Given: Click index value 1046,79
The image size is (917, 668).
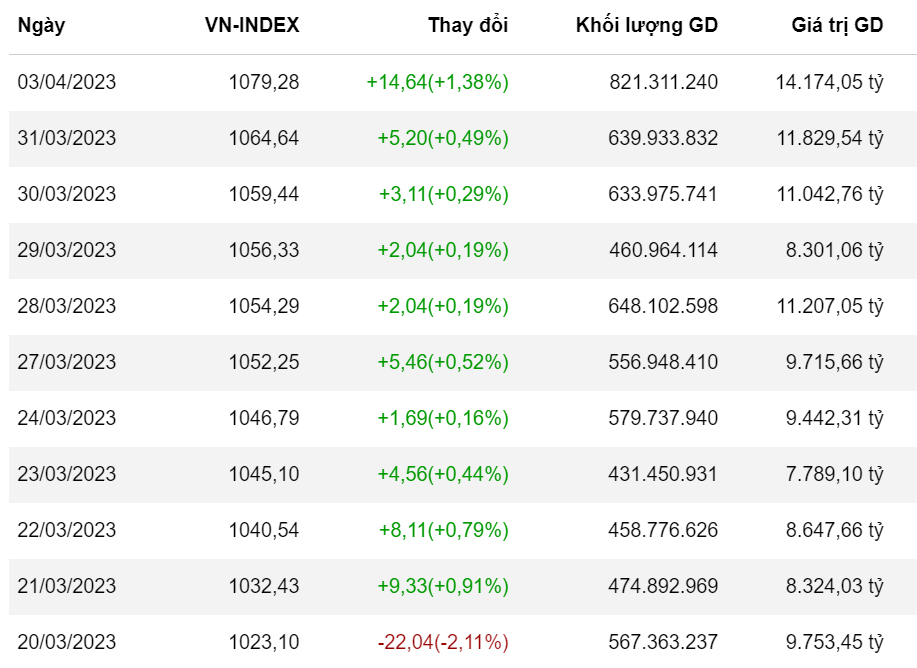Looking at the screenshot, I should pyautogui.click(x=264, y=418).
